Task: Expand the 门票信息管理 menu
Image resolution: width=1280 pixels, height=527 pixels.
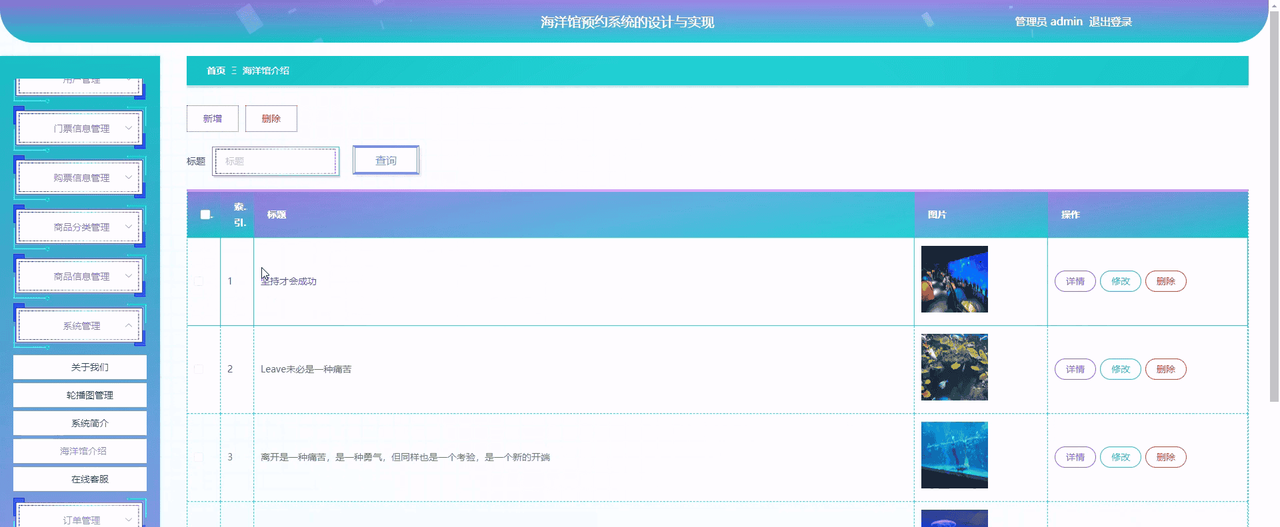Action: click(81, 129)
